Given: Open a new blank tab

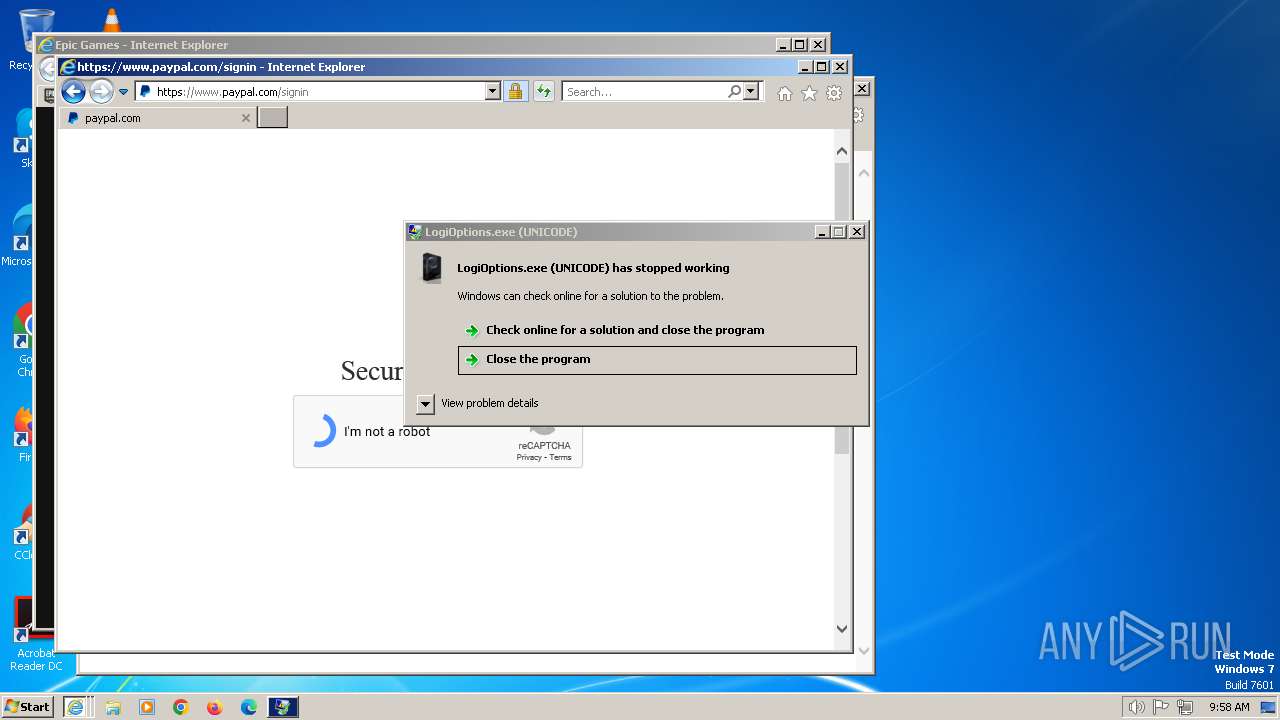Looking at the screenshot, I should click(273, 118).
